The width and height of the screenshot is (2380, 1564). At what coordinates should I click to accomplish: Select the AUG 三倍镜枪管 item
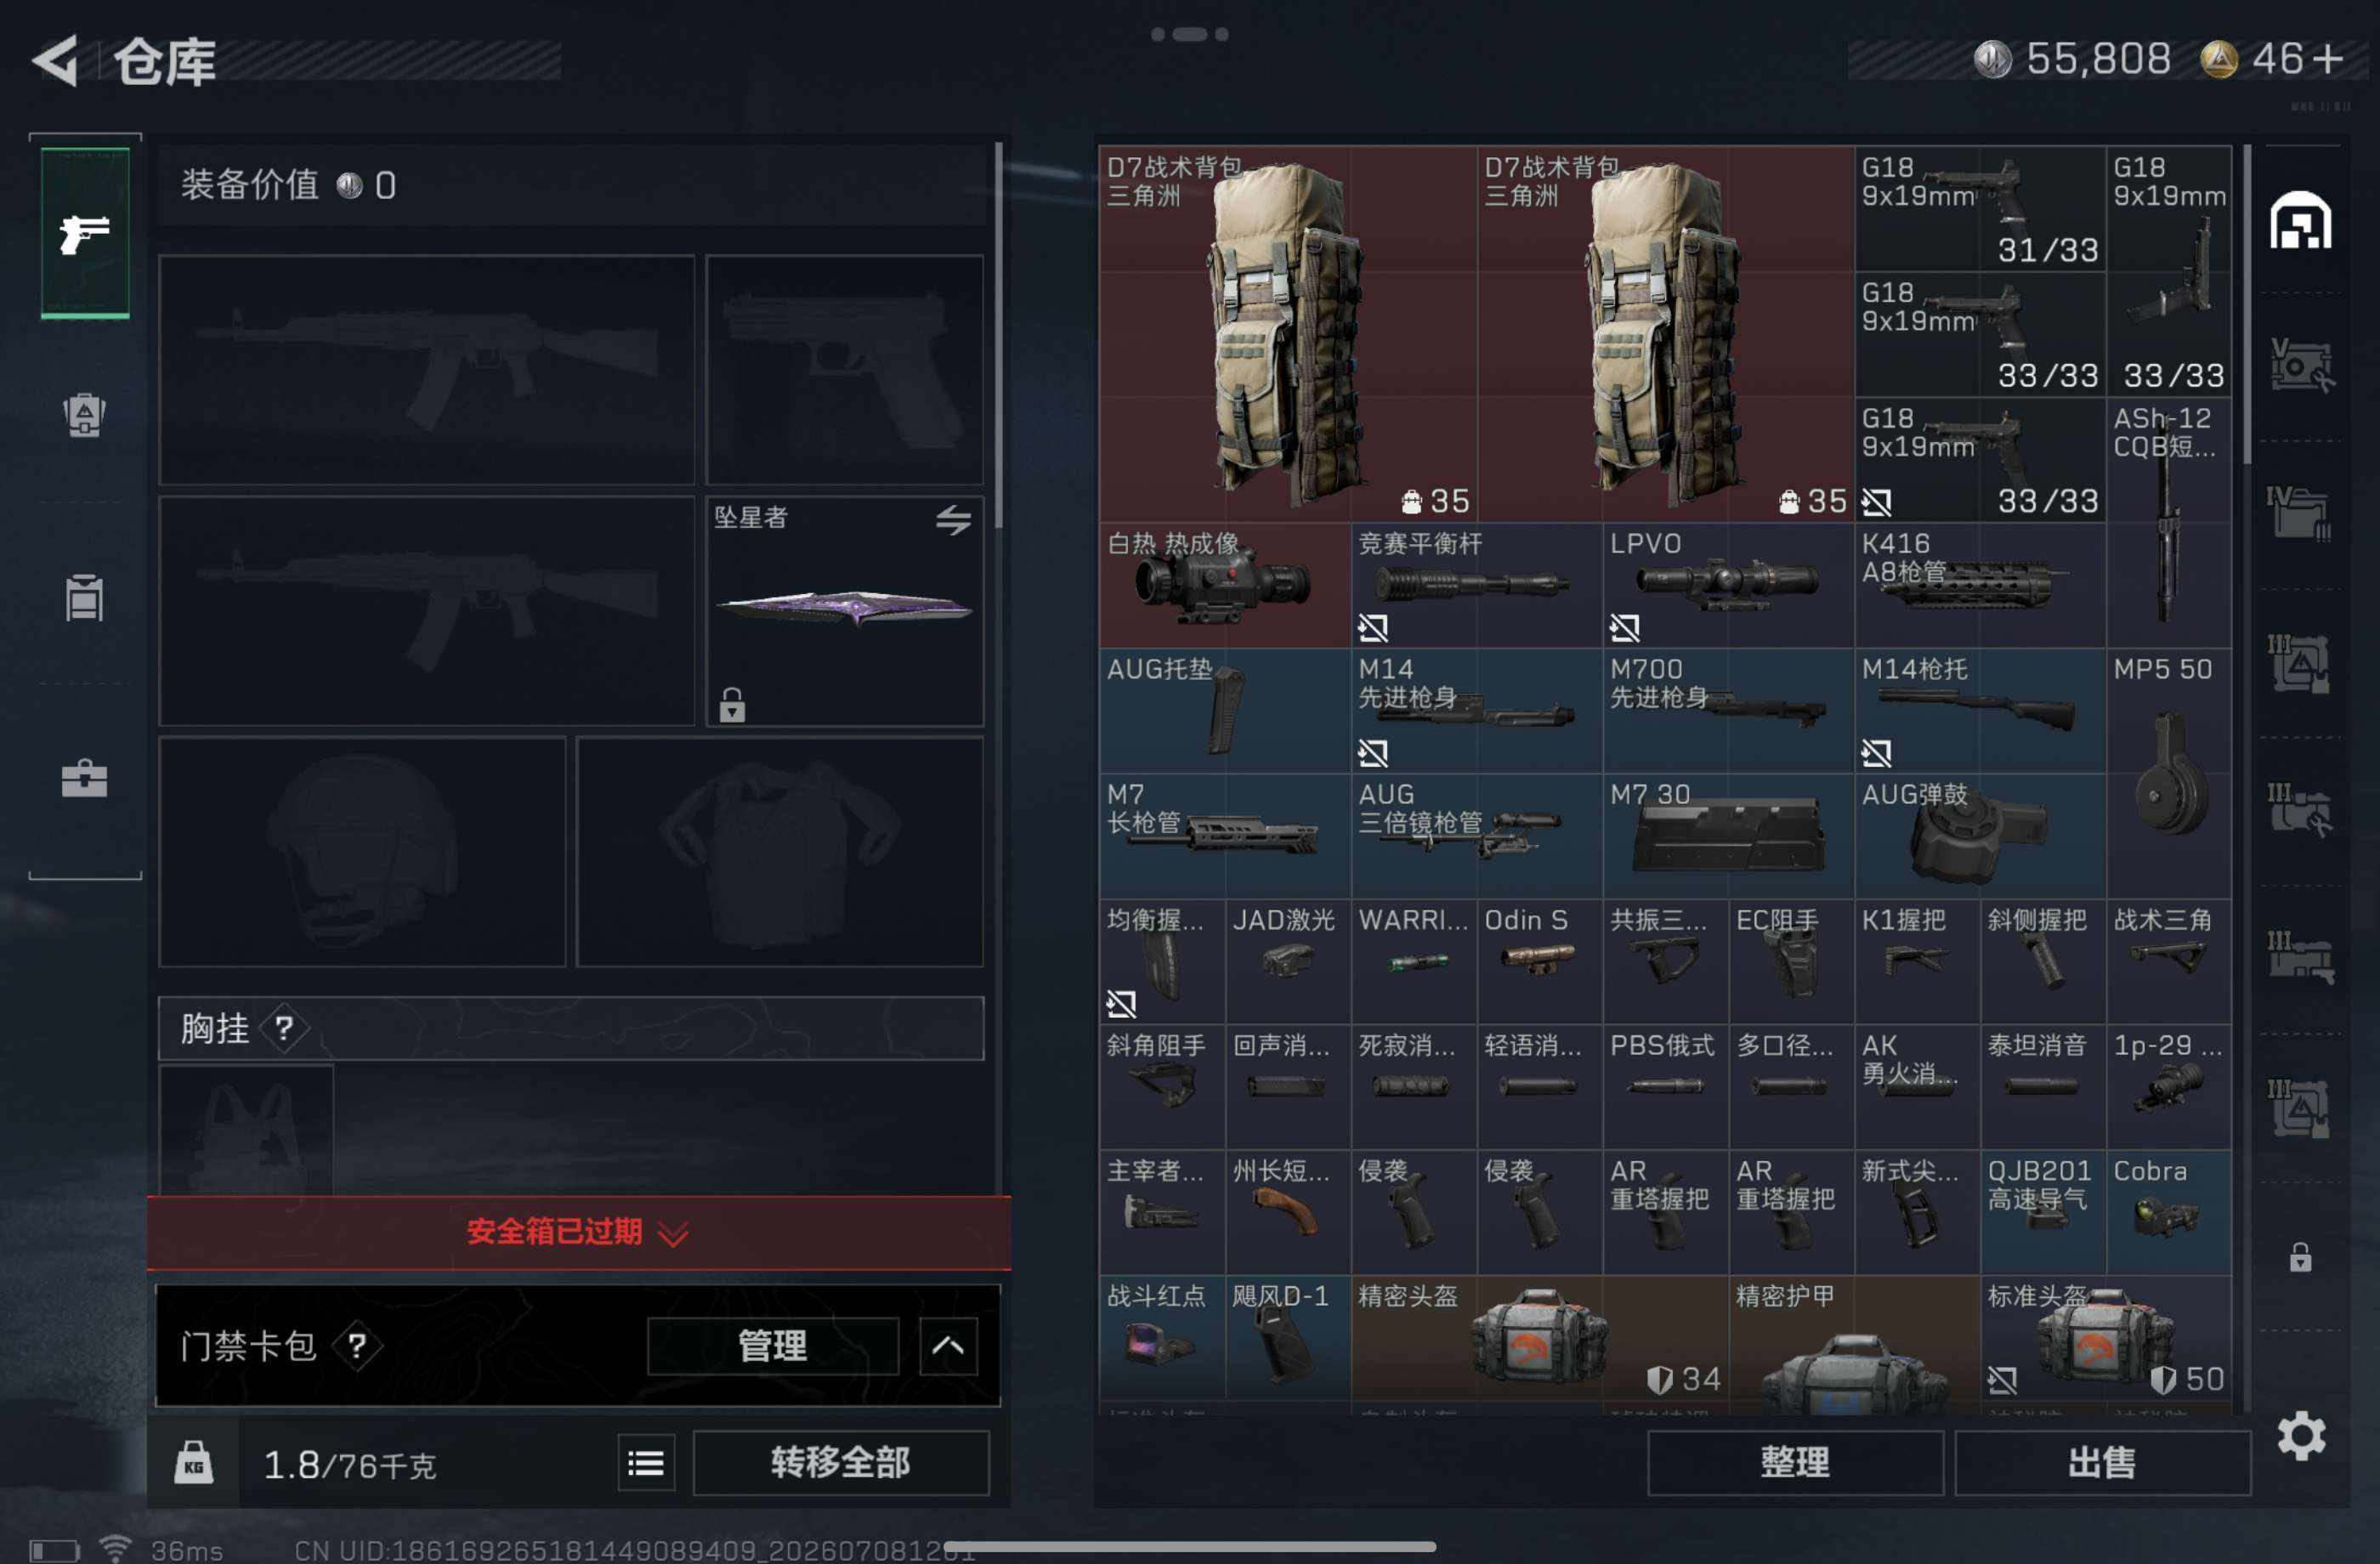point(1476,836)
